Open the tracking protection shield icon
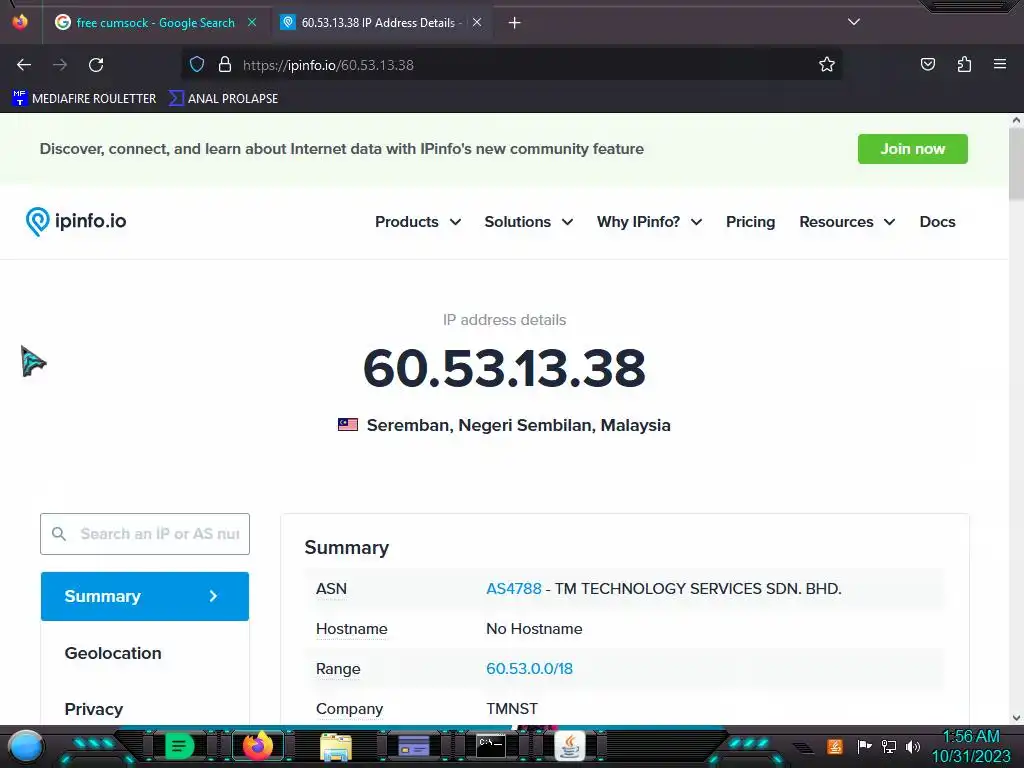 pos(197,65)
